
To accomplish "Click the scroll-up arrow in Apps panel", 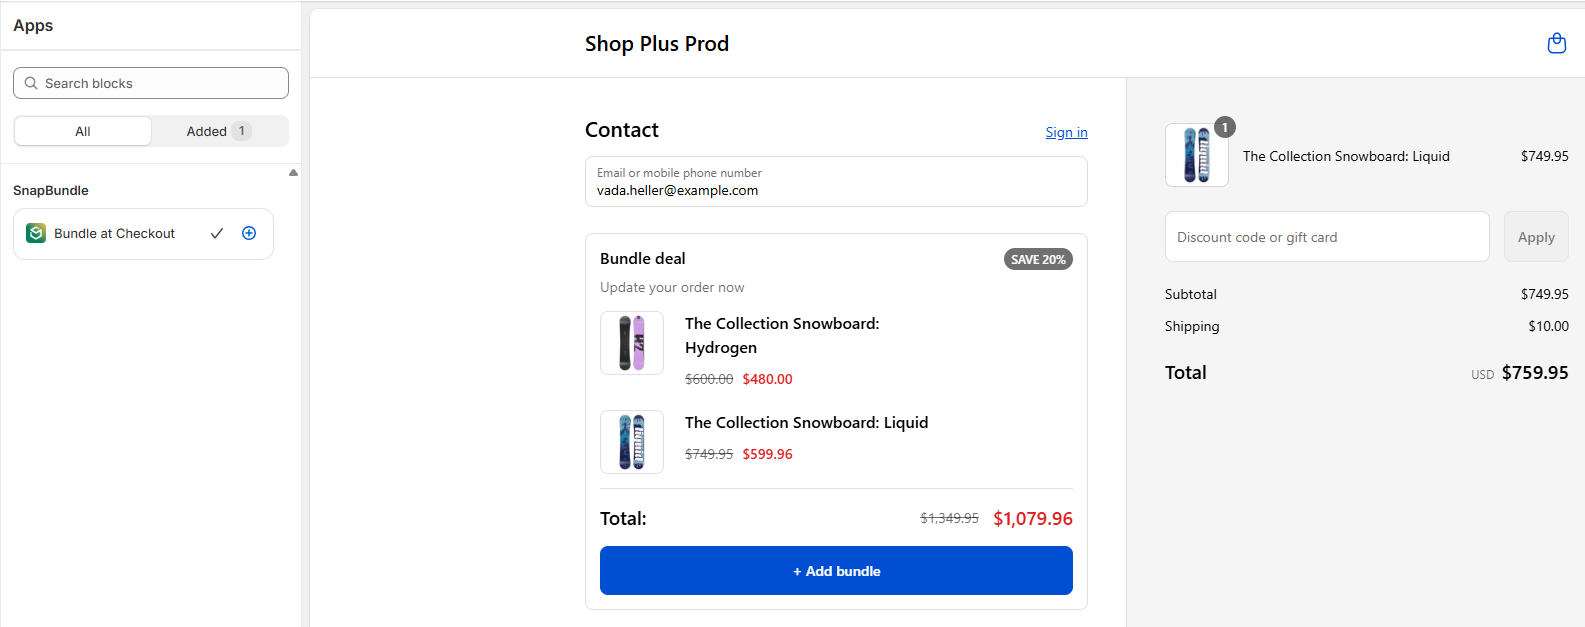I will 293,173.
